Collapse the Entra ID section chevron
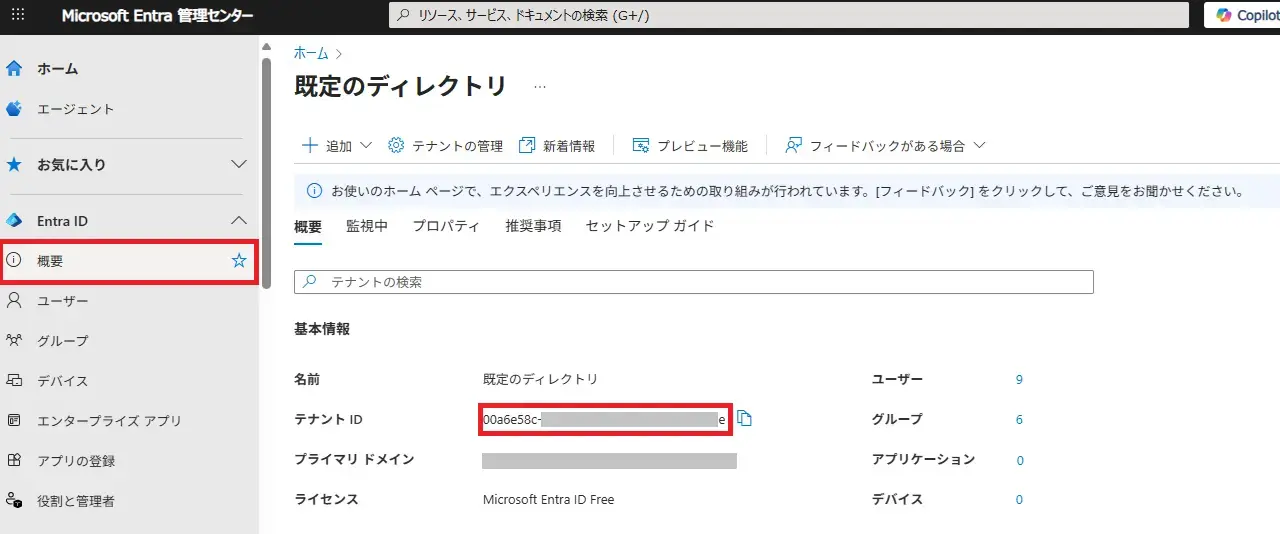 tap(238, 220)
